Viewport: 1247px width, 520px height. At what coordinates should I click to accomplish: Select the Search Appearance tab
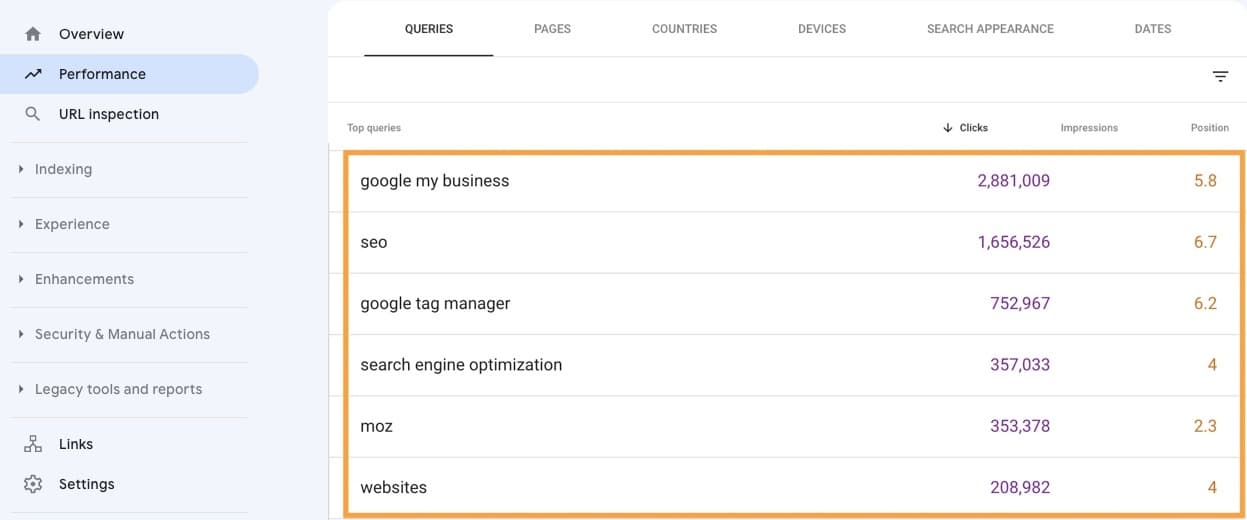point(990,29)
